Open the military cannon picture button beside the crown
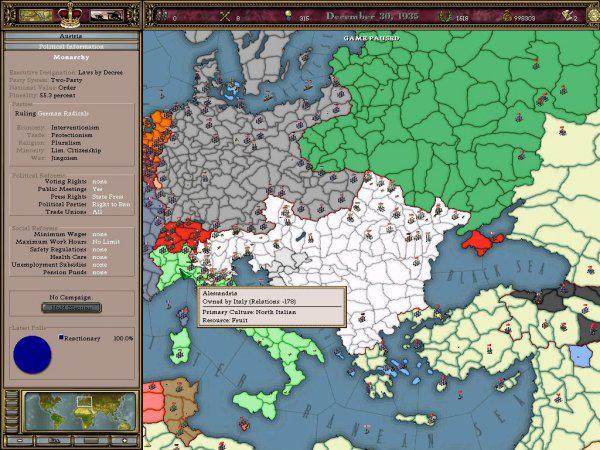Image resolution: width=600 pixels, height=450 pixels. [107, 16]
